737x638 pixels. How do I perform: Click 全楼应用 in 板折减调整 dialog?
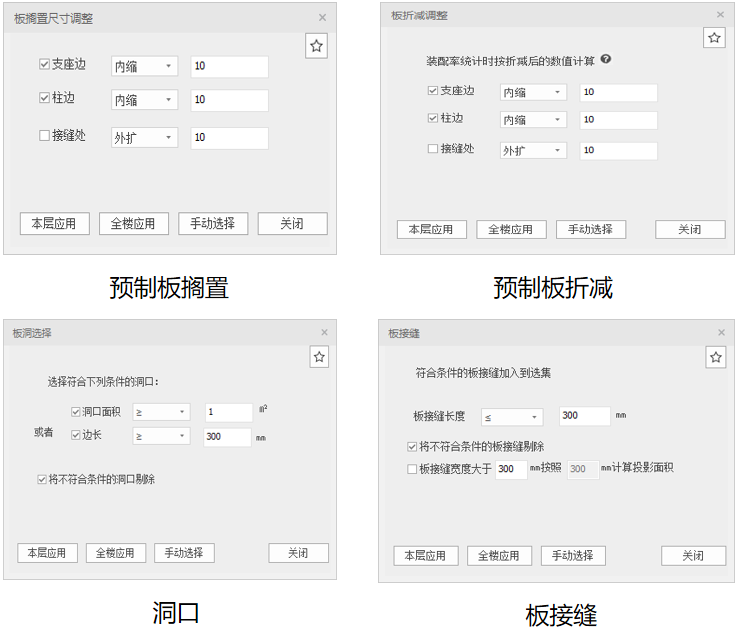tap(511, 229)
